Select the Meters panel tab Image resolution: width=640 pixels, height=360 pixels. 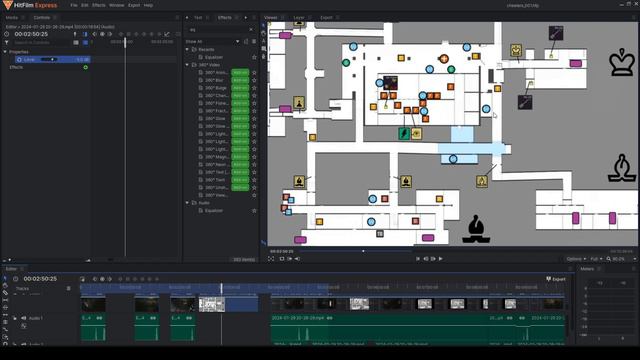pos(587,269)
